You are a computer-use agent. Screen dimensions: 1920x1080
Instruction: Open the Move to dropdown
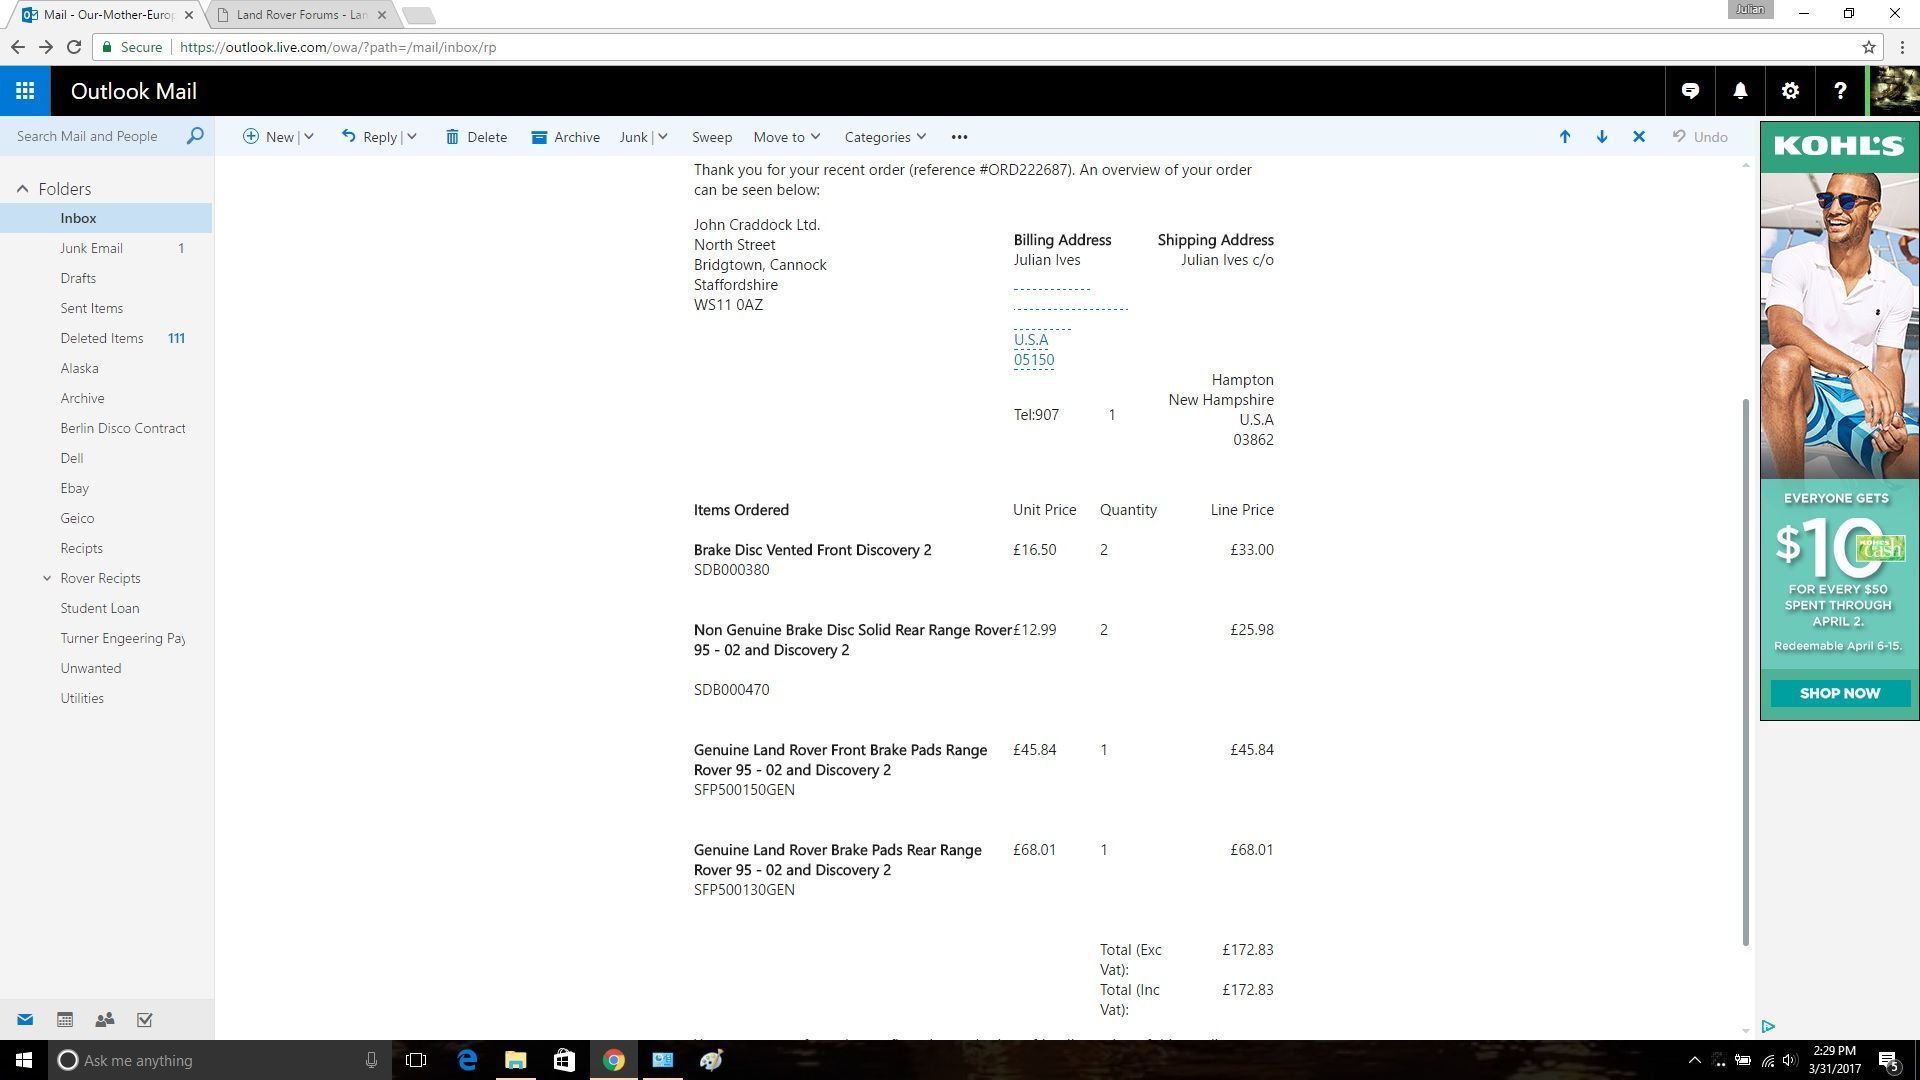click(x=786, y=137)
